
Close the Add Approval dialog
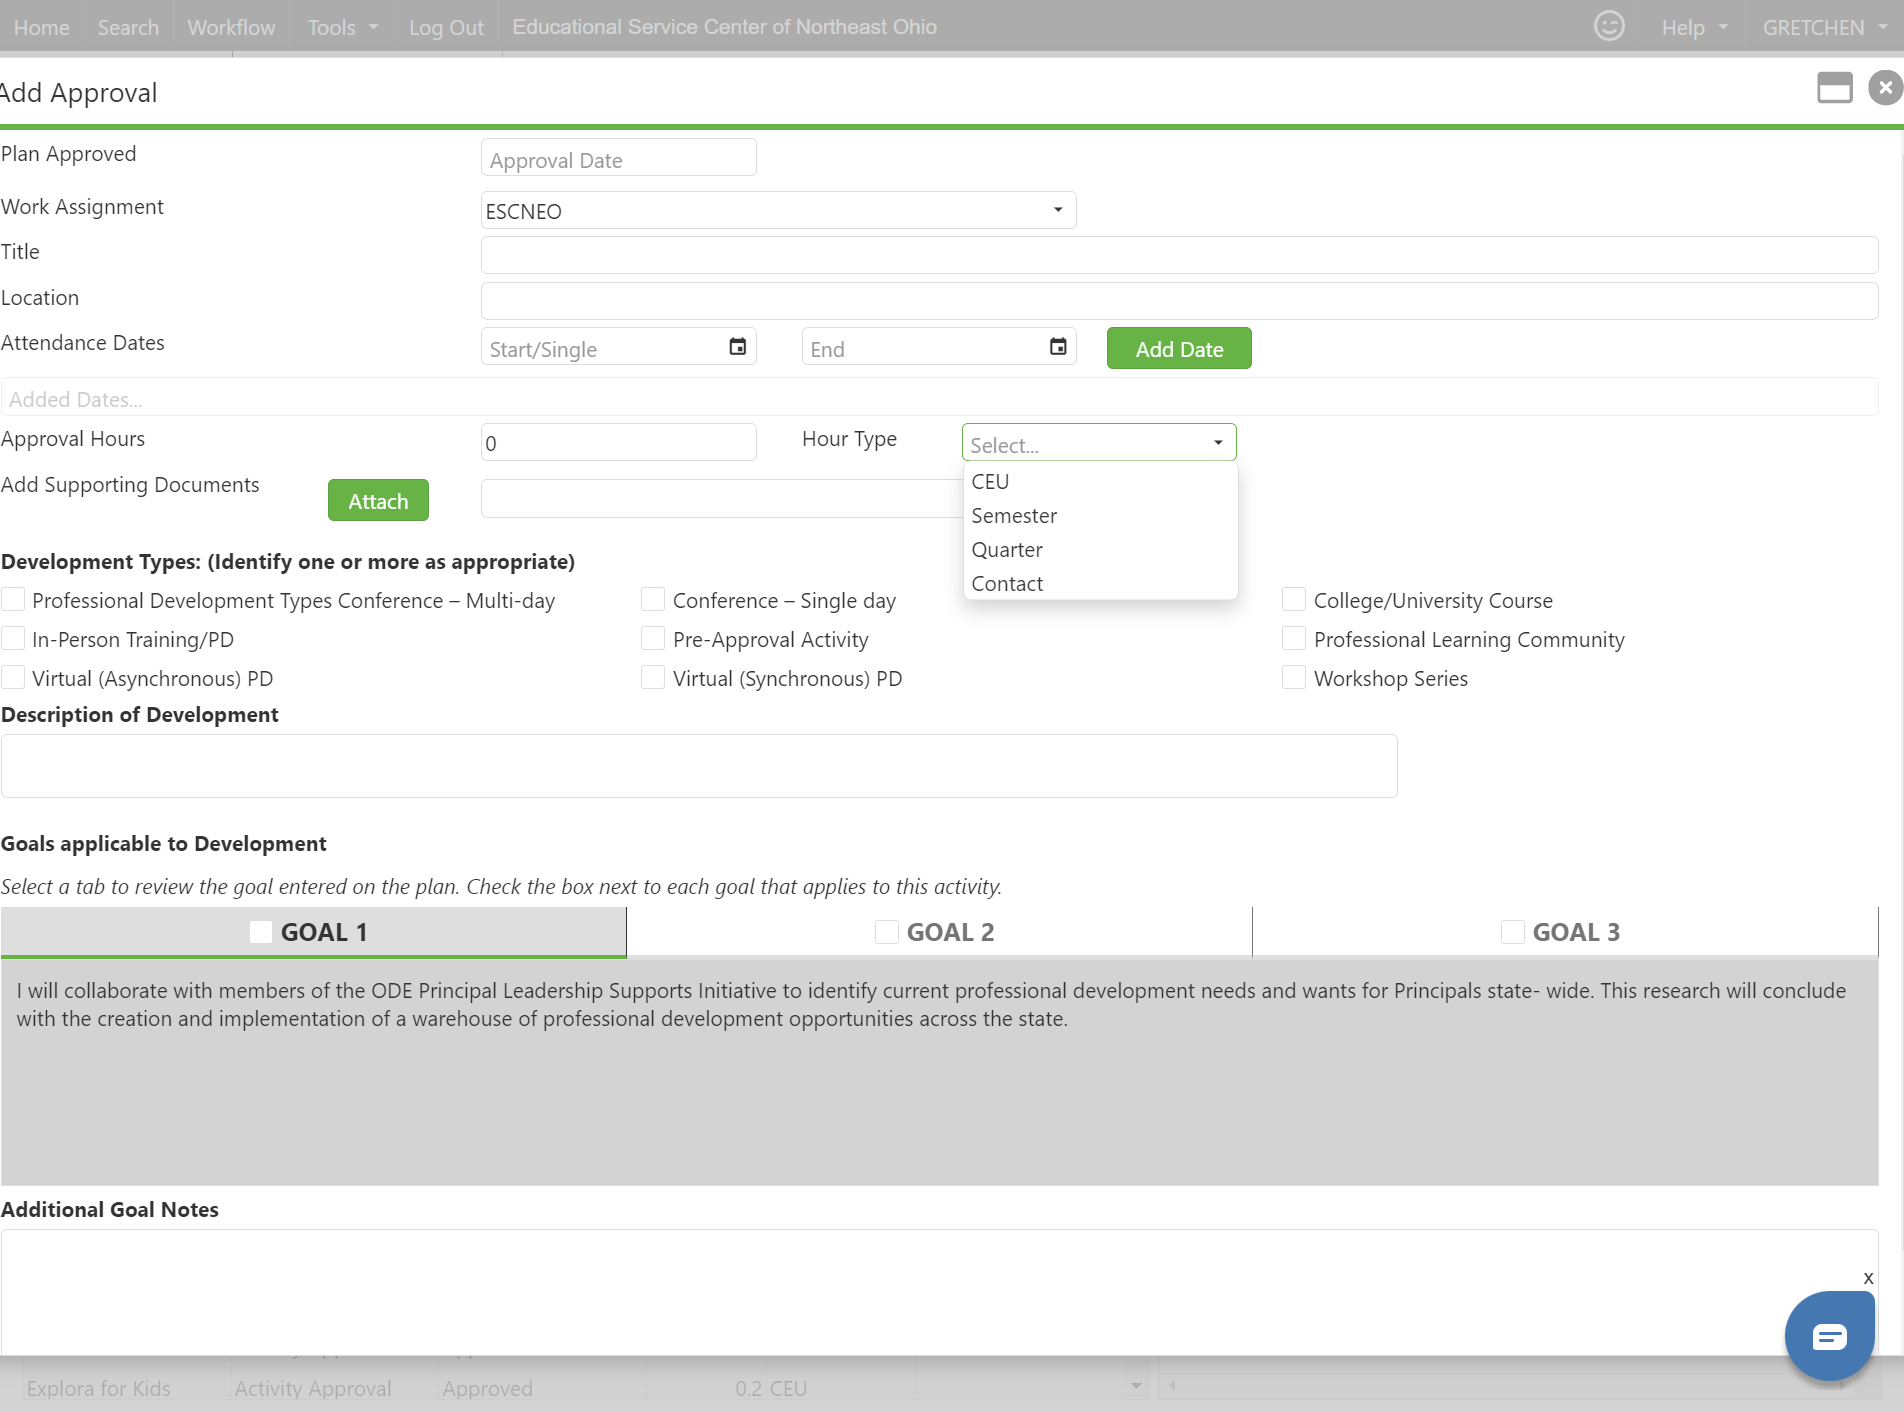tap(1885, 88)
